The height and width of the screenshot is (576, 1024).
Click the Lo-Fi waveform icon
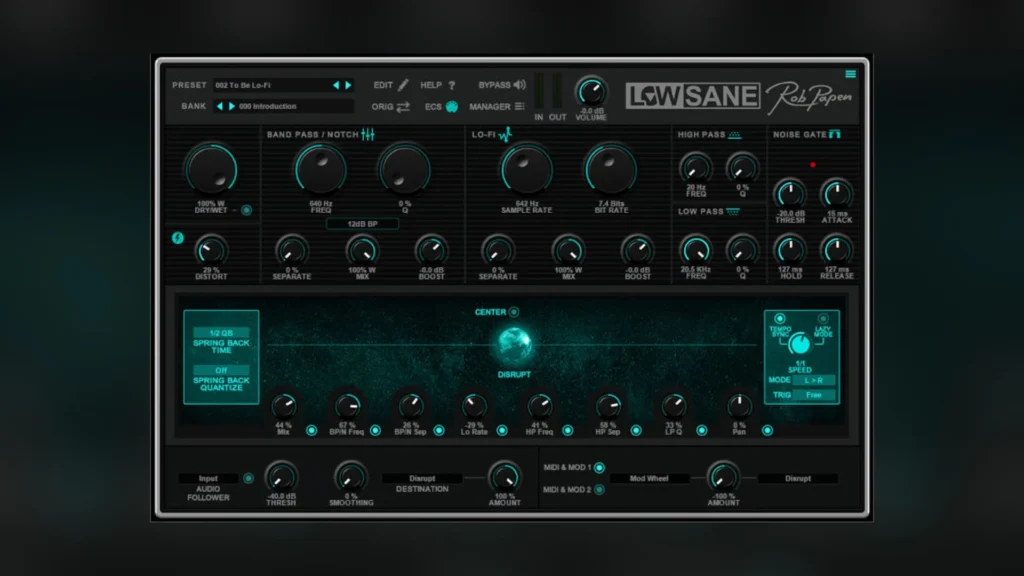tap(506, 135)
